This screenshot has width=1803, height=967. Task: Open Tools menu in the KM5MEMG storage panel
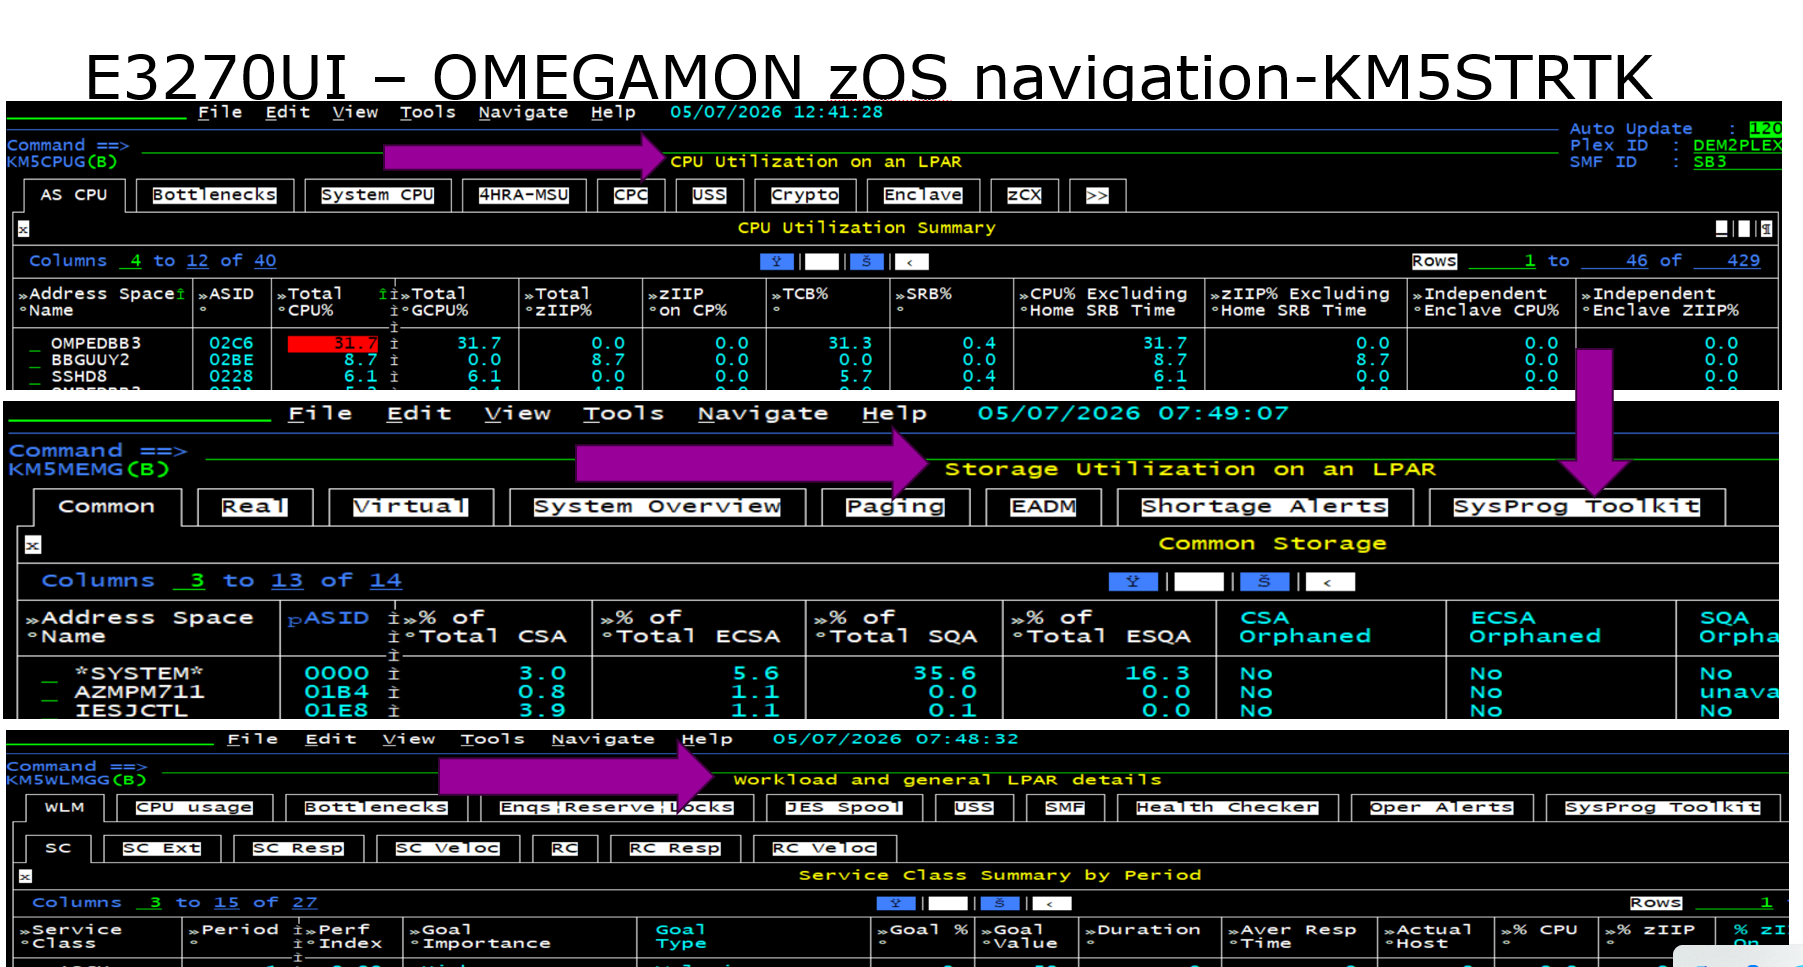coord(623,413)
